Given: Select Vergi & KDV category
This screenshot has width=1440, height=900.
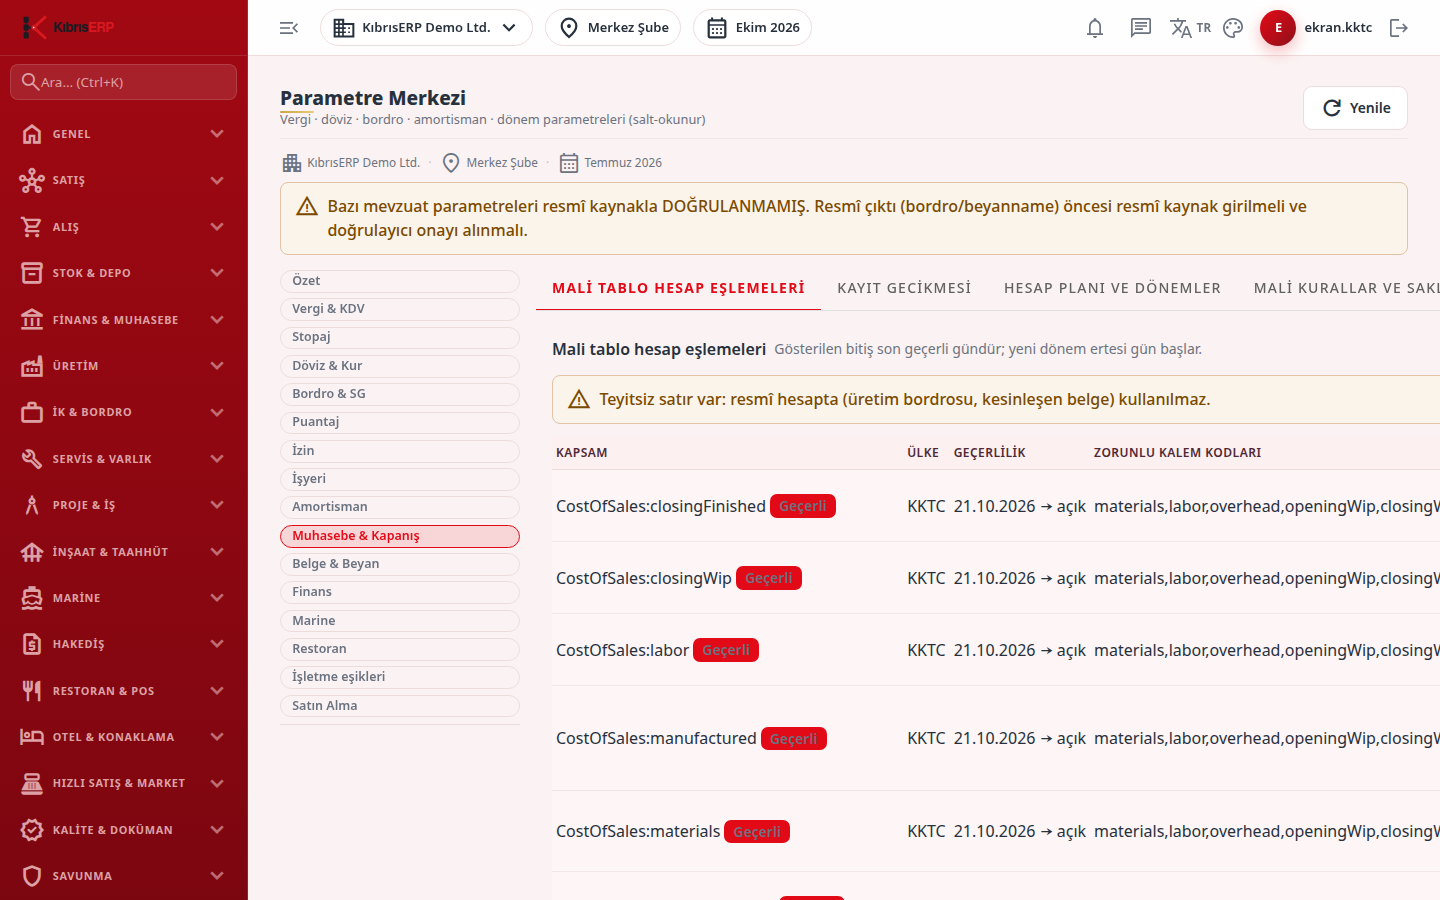Looking at the screenshot, I should pos(400,309).
